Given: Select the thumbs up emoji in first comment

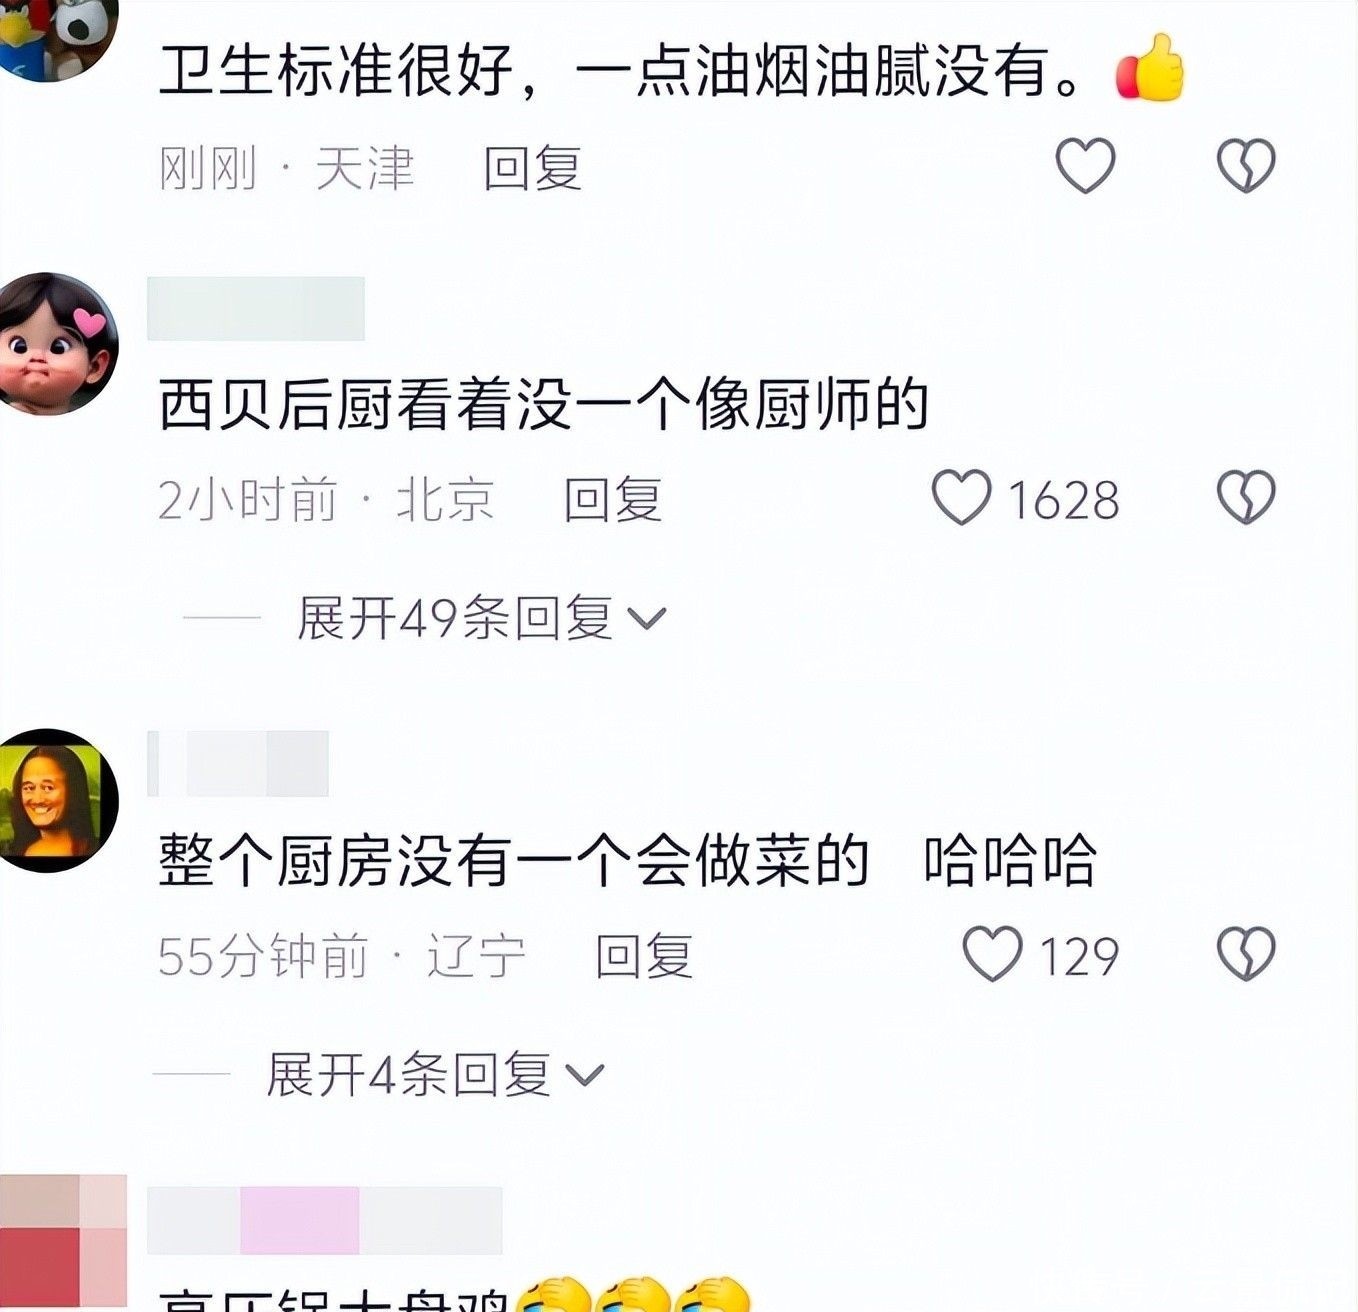Looking at the screenshot, I should pos(1150,69).
